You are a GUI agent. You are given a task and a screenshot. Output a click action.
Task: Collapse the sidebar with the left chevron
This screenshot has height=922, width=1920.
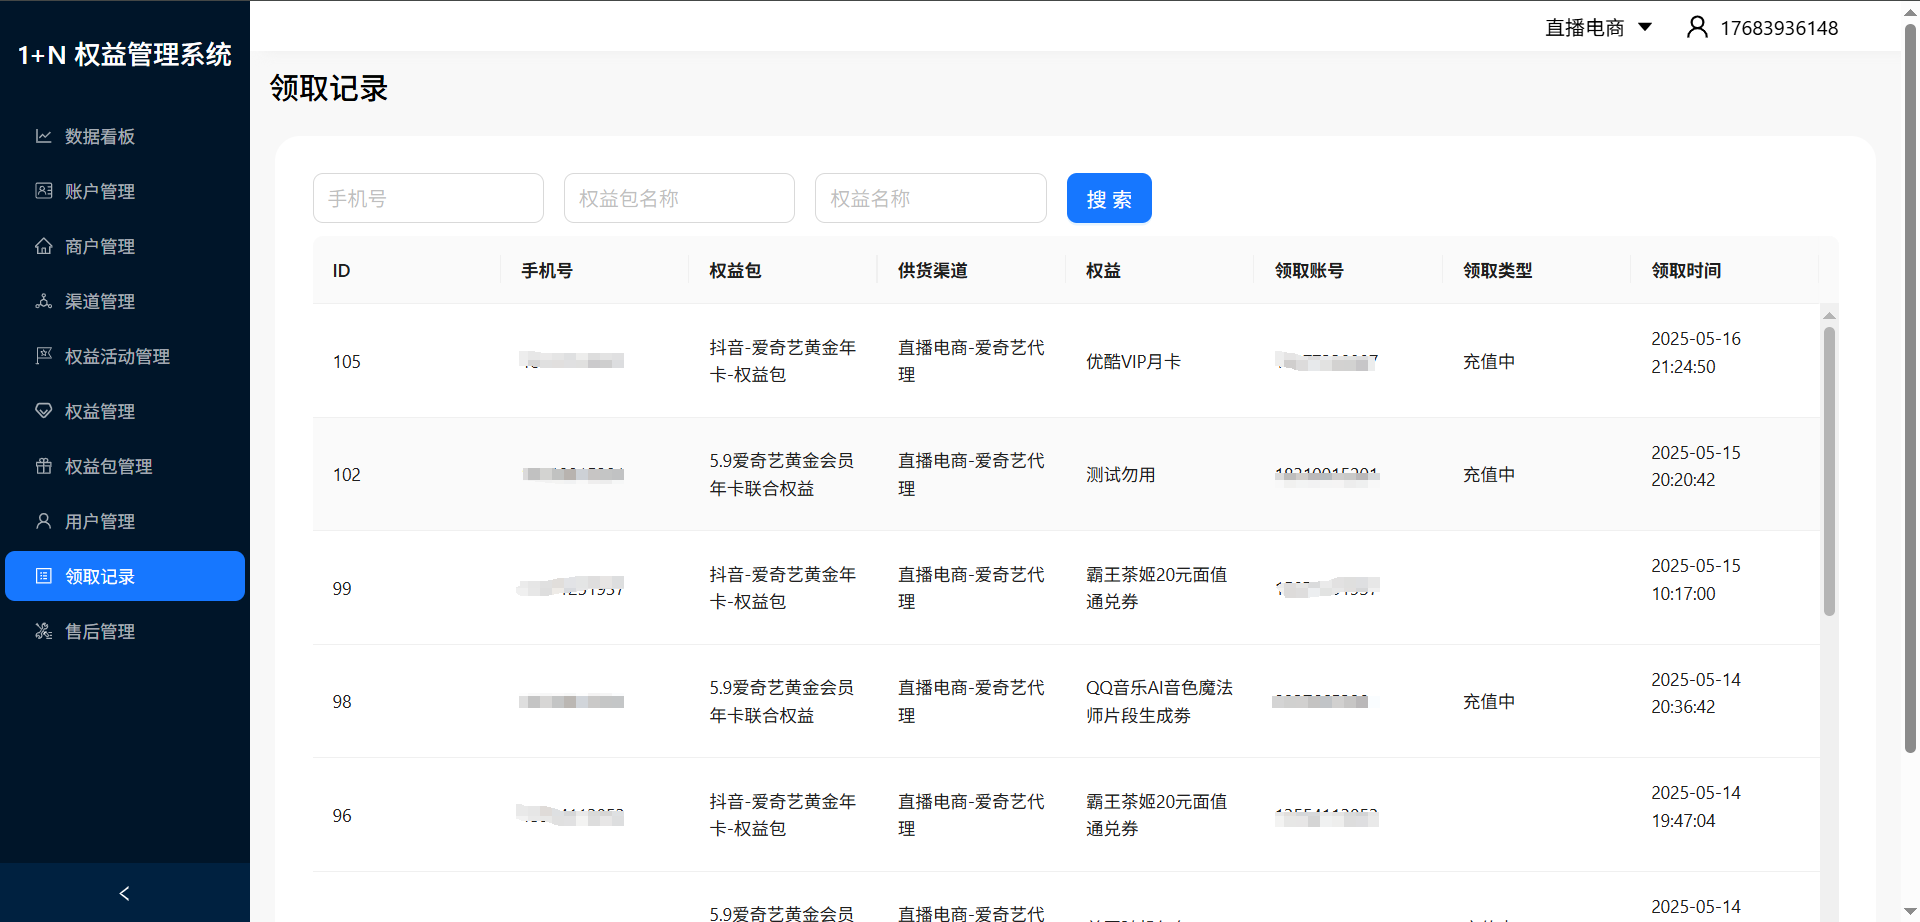click(x=124, y=893)
